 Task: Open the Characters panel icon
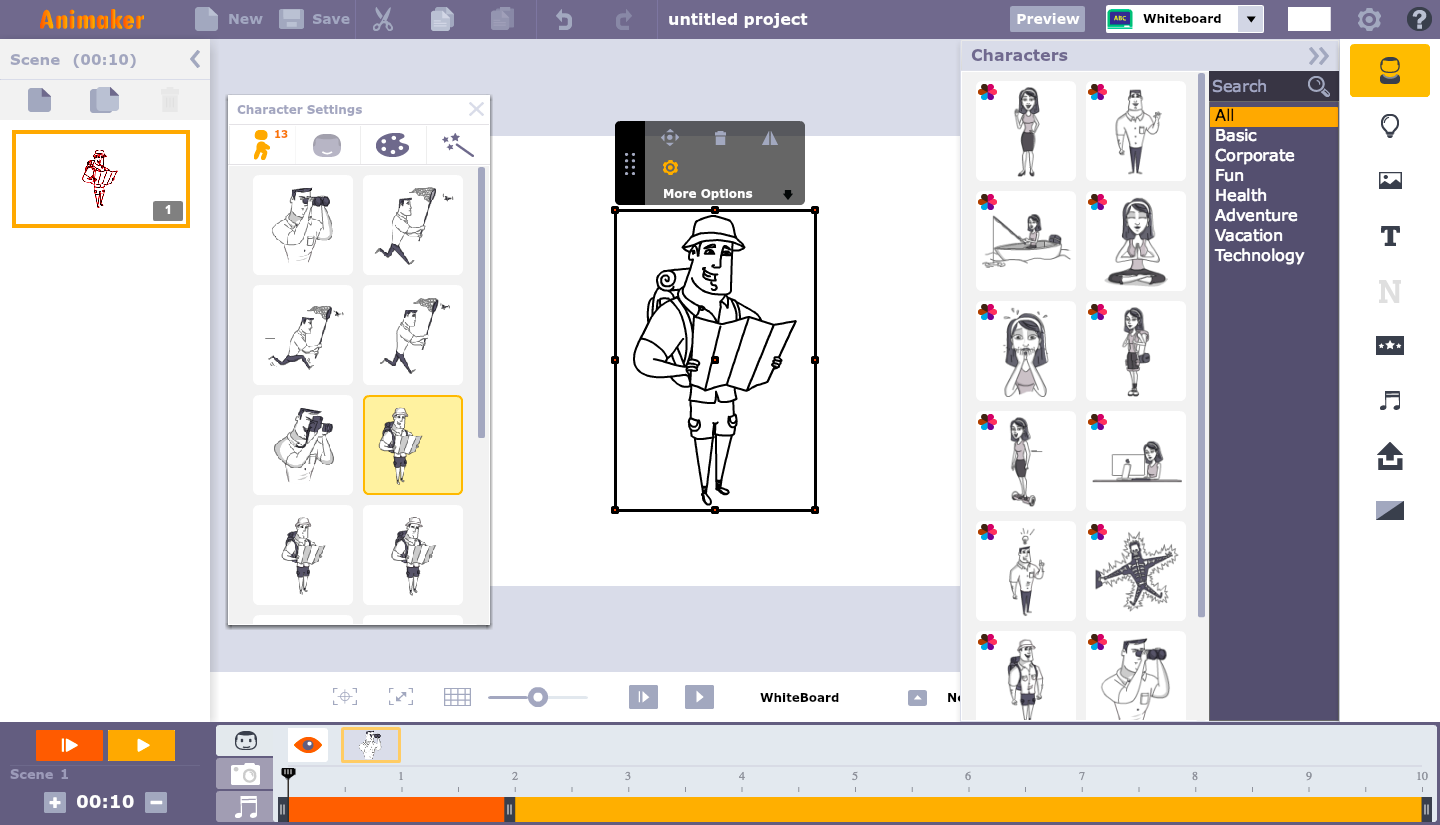pyautogui.click(x=1389, y=70)
